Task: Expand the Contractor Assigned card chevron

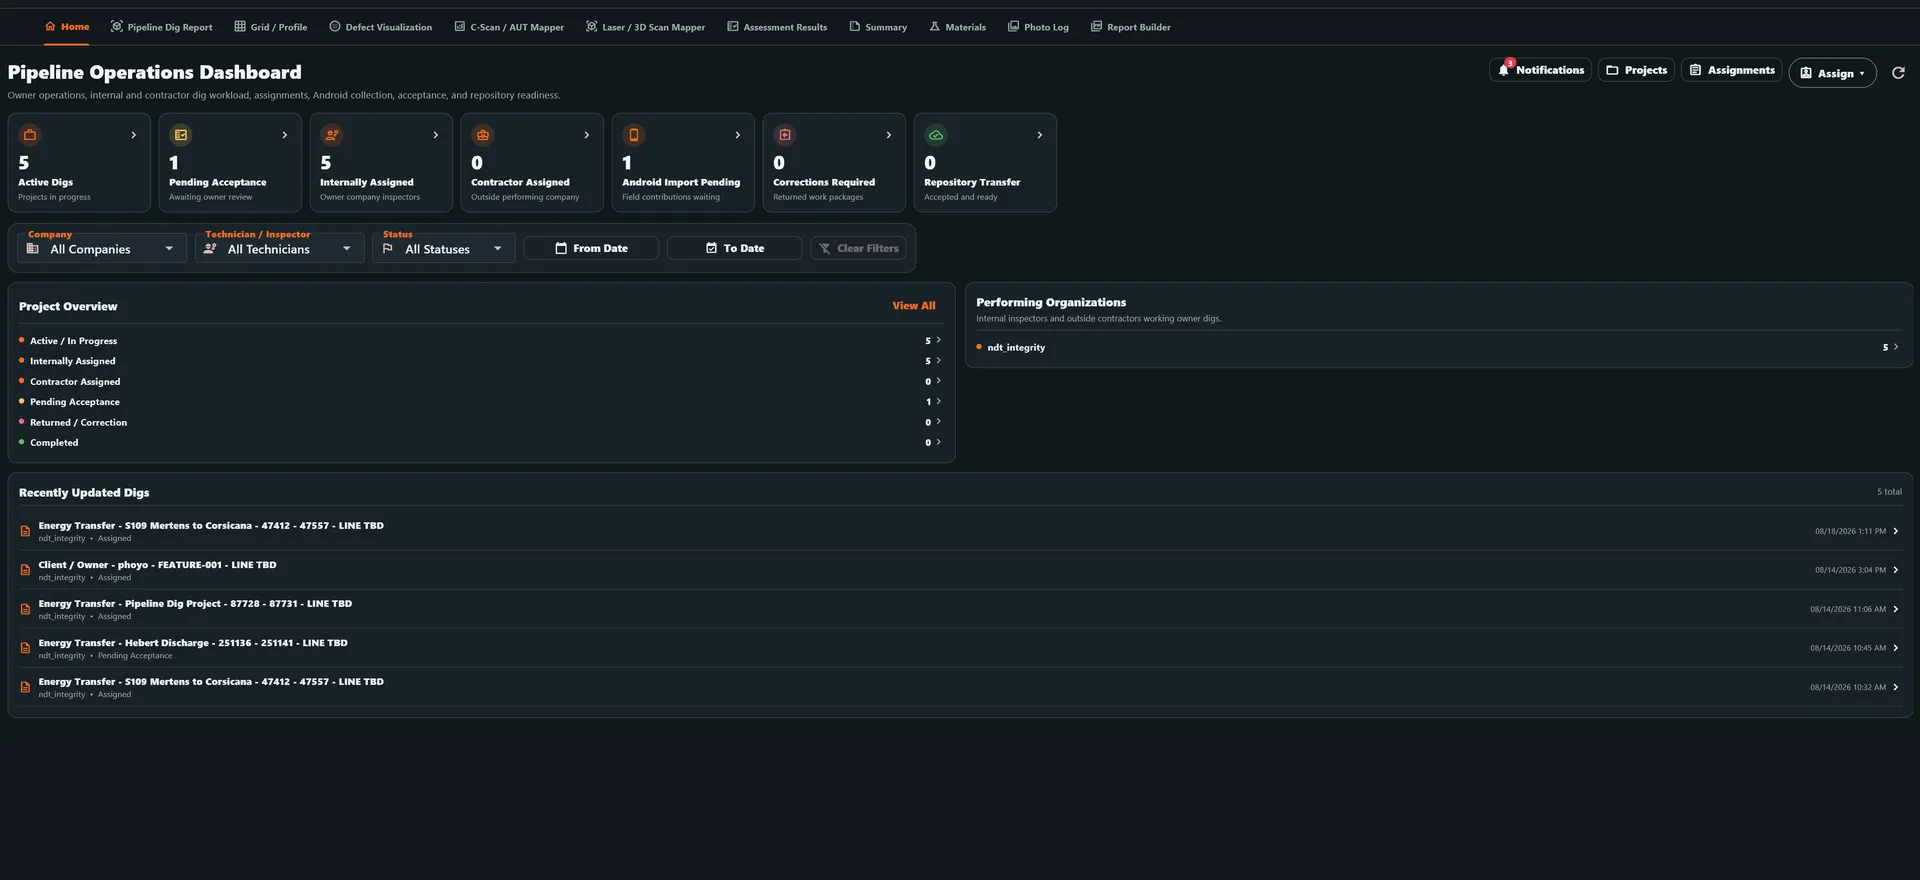Action: 587,135
